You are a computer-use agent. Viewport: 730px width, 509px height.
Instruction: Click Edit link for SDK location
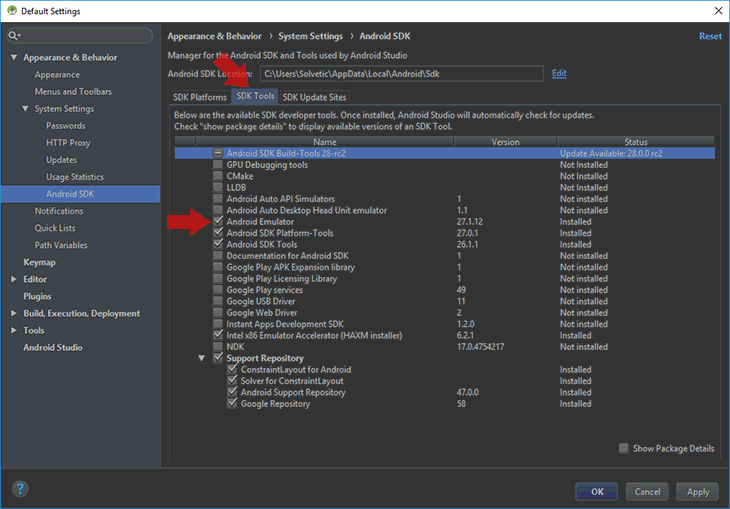coord(559,73)
